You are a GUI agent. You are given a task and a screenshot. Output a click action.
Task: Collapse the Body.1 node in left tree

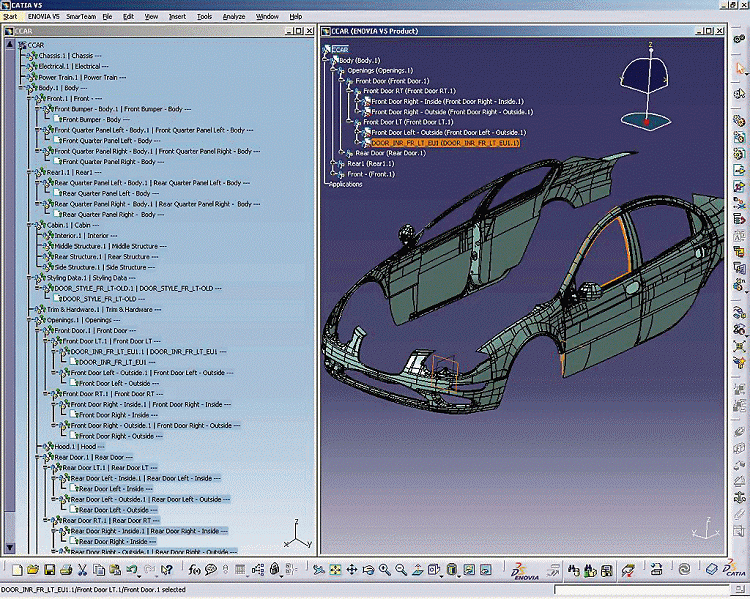[21, 88]
